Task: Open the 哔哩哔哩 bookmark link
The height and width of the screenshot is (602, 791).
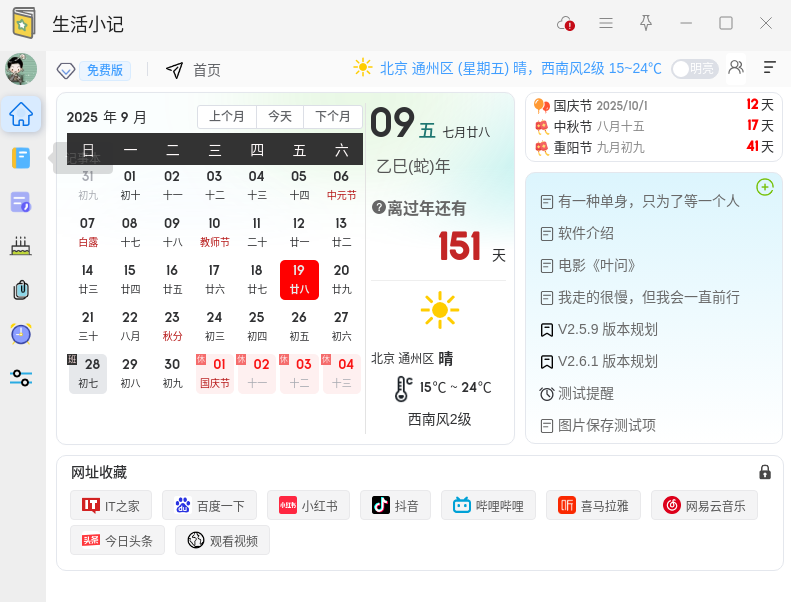Action: (489, 506)
